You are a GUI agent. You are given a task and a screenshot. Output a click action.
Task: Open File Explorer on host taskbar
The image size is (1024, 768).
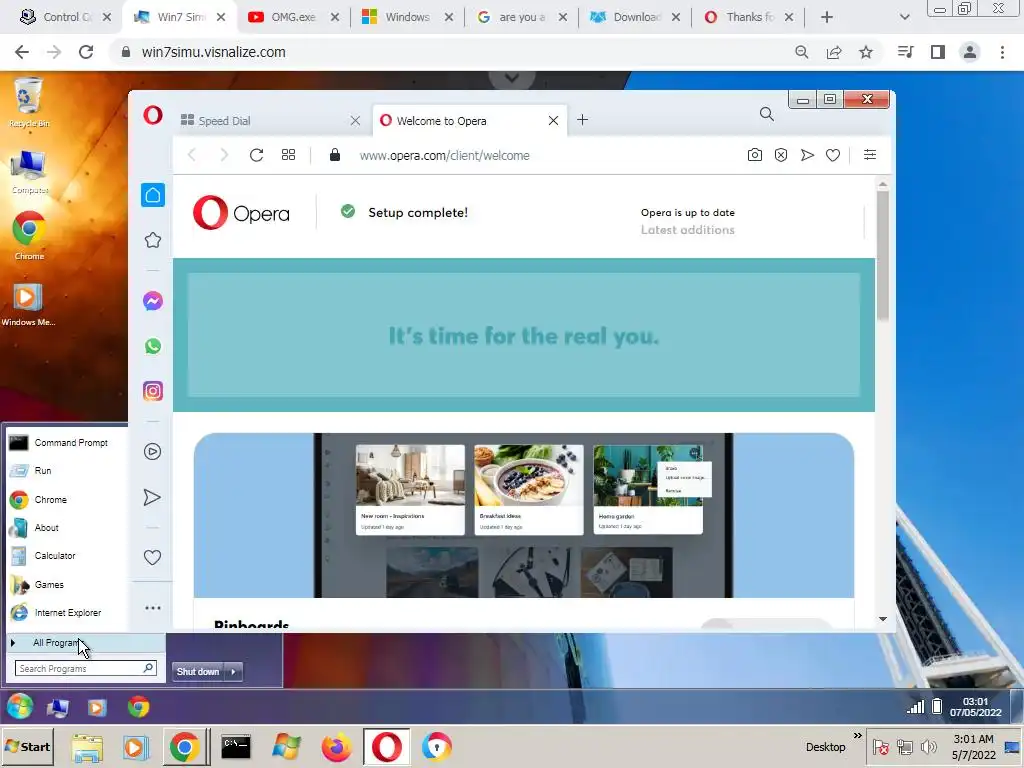88,747
